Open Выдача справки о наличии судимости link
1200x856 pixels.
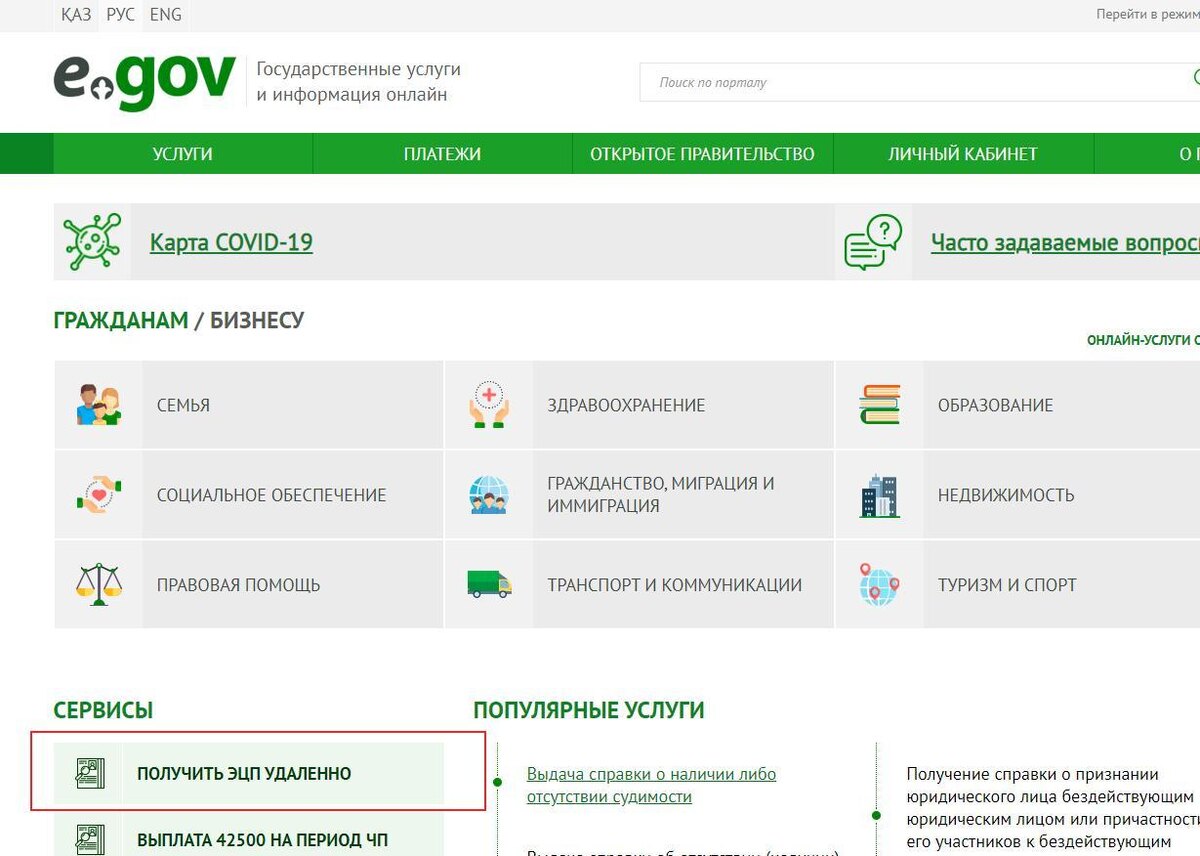pos(651,785)
